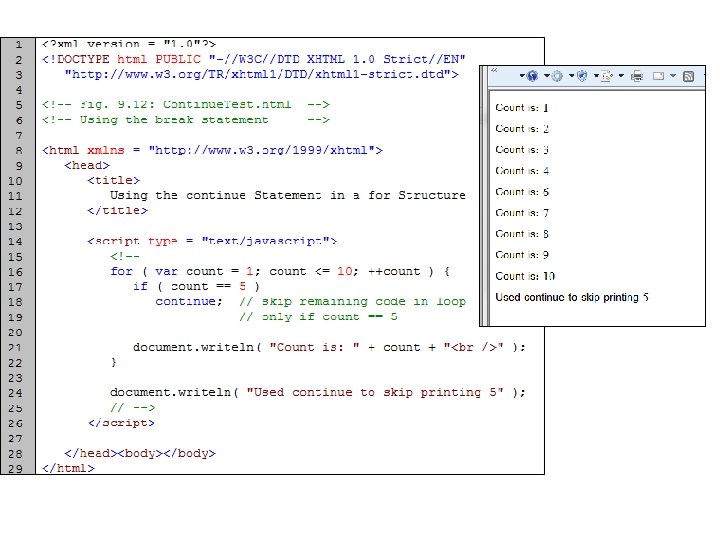The height and width of the screenshot is (540, 720).
Task: Click output line "Count is: 4"
Action: [x=522, y=171]
